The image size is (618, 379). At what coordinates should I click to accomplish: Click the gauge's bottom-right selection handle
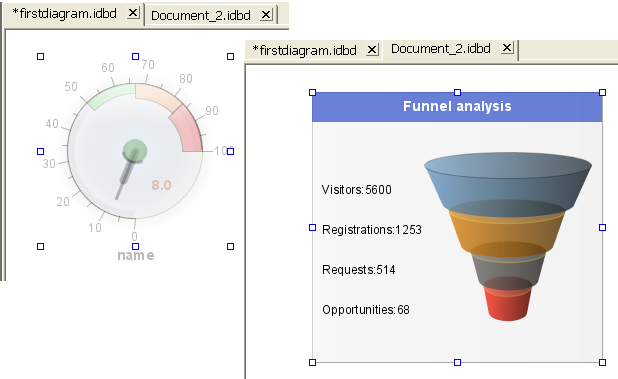click(x=231, y=246)
